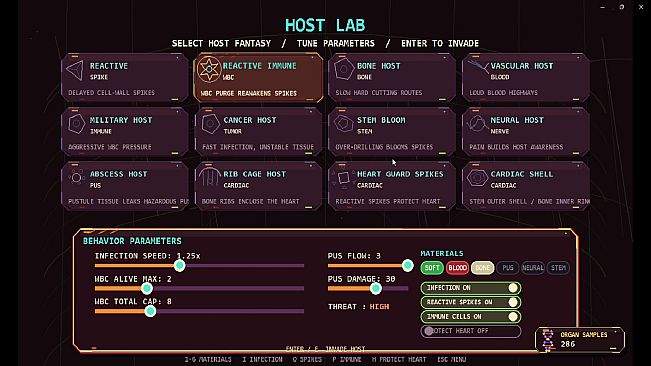
Task: Click 'Fast Infection, Unstable Tissue' description
Action: point(258,147)
